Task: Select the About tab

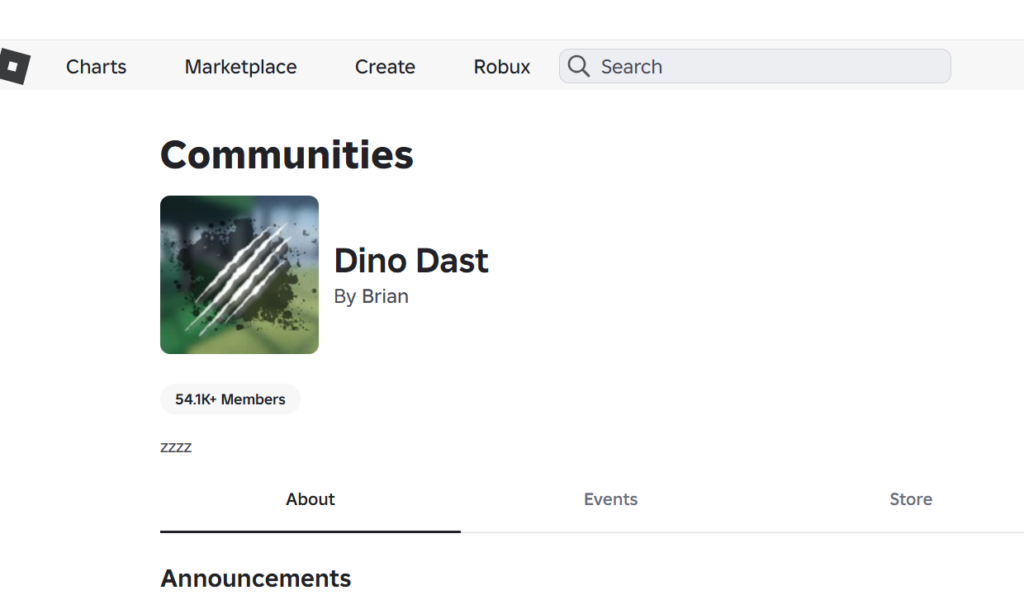Action: (310, 500)
